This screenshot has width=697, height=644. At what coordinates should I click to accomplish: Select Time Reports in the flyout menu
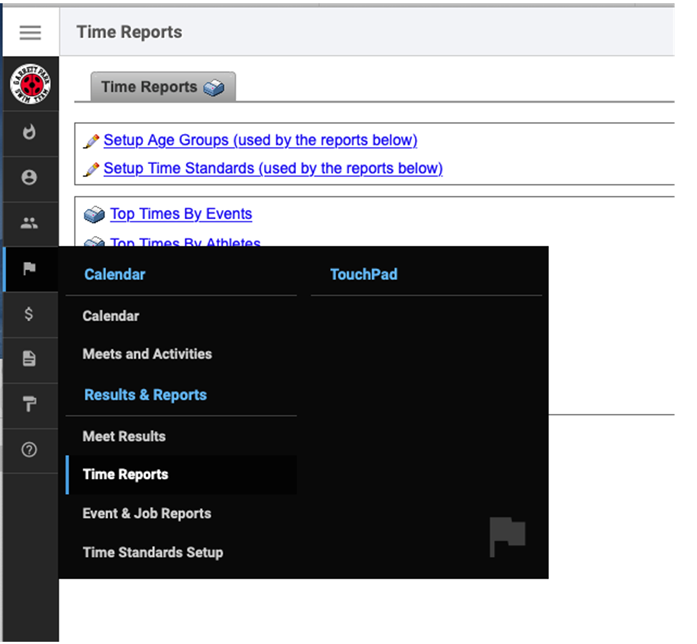pos(125,475)
